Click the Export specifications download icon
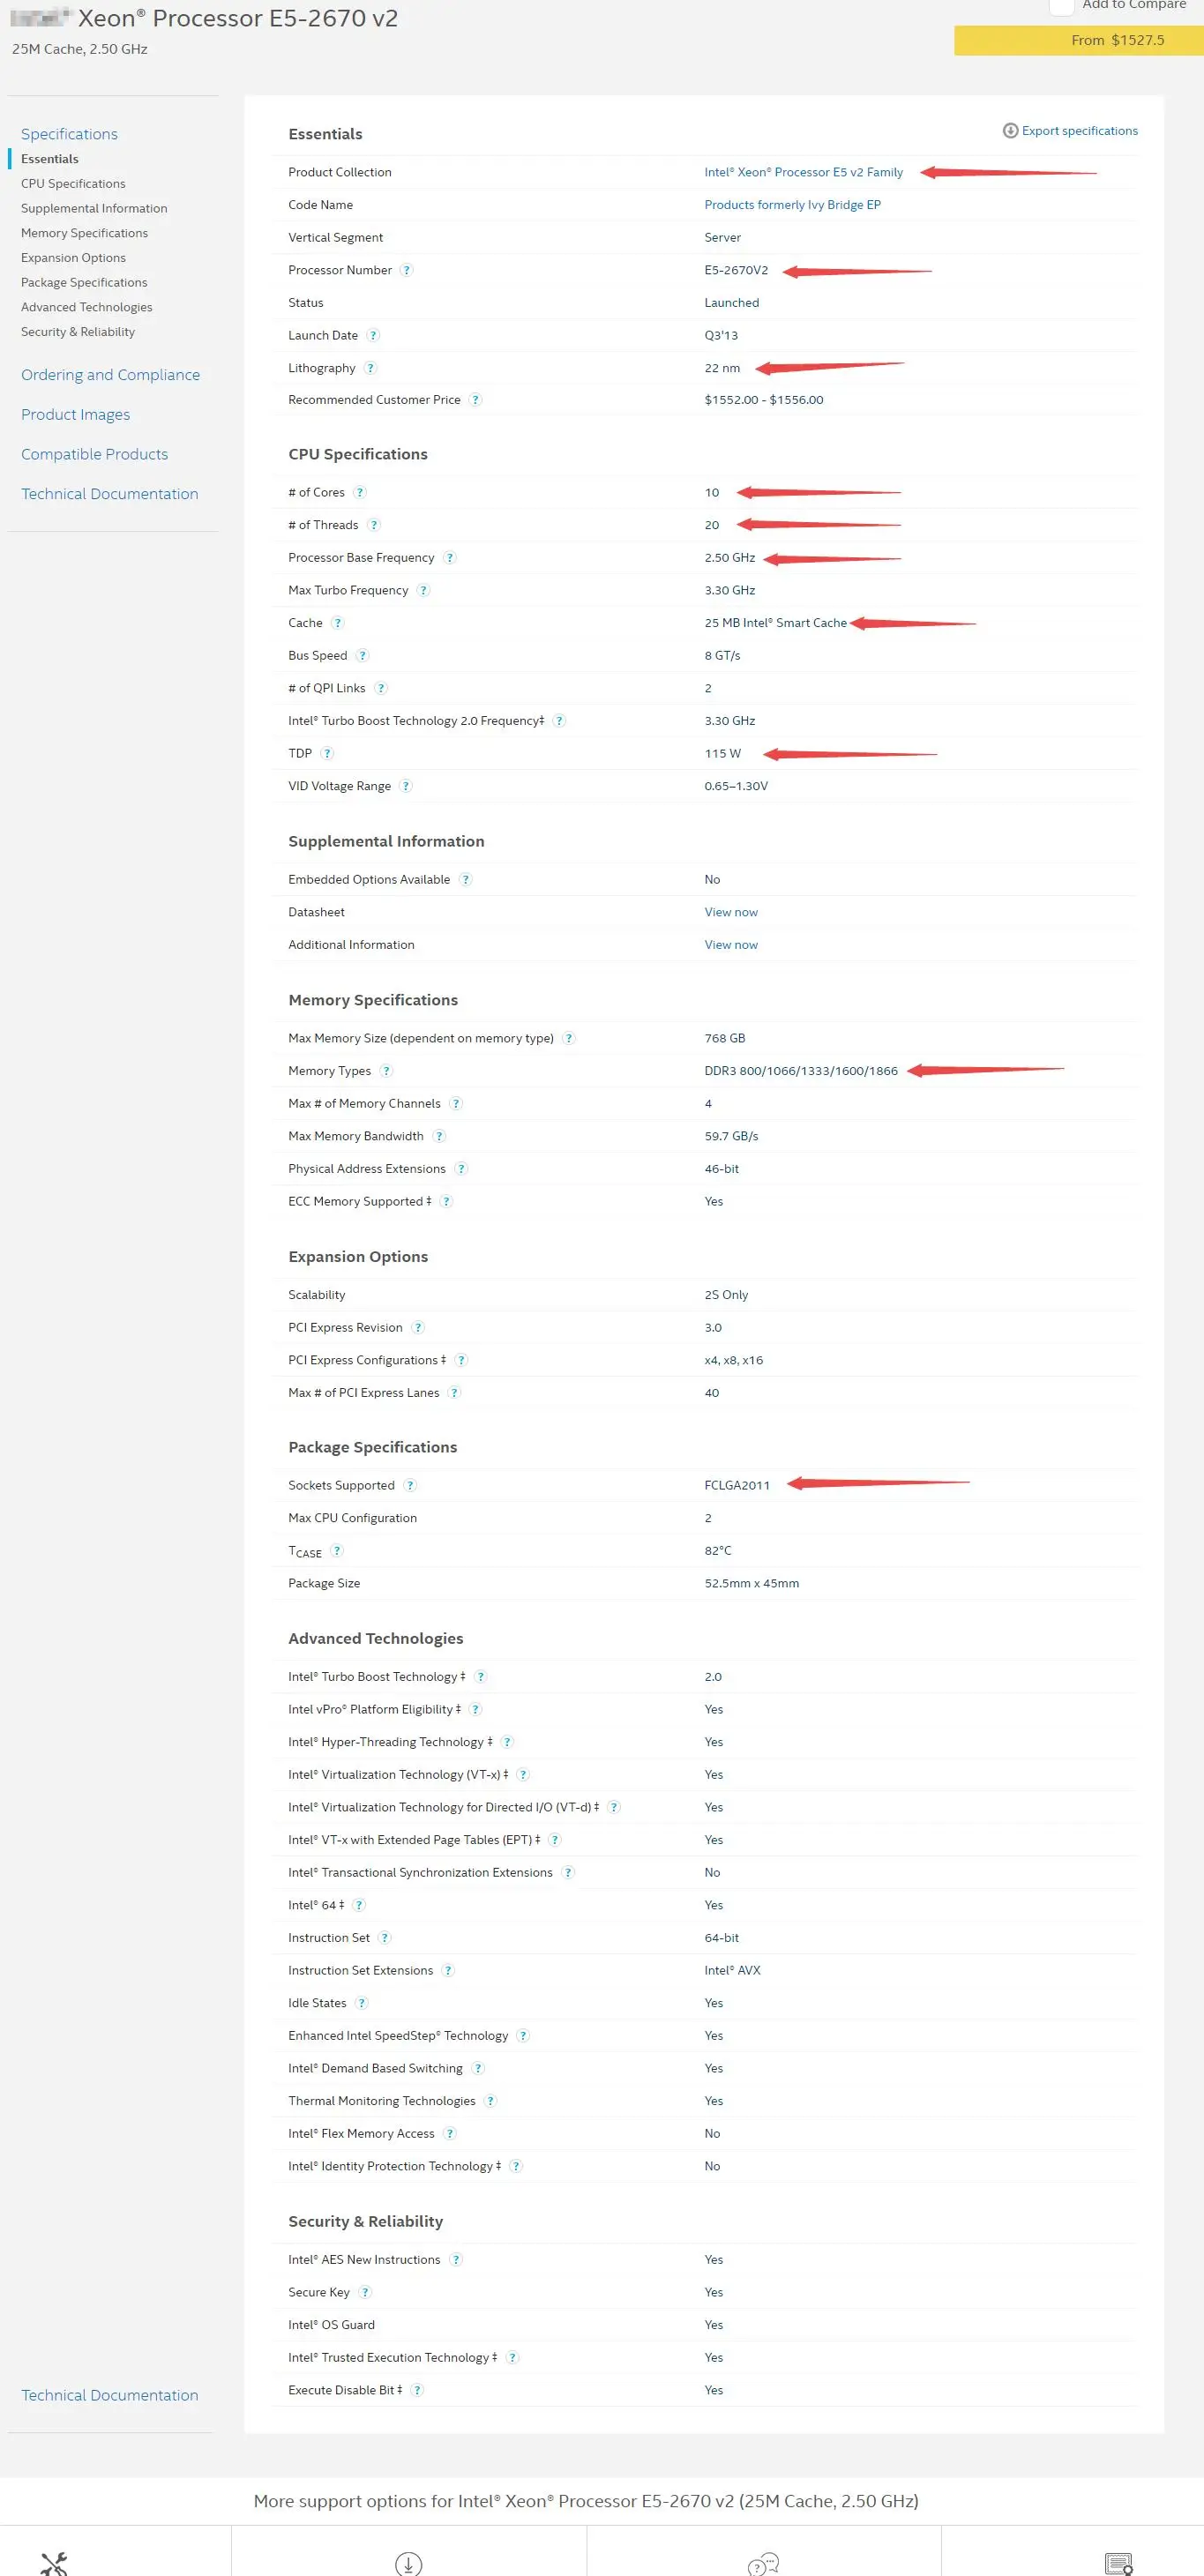1204x2576 pixels. pos(1010,131)
